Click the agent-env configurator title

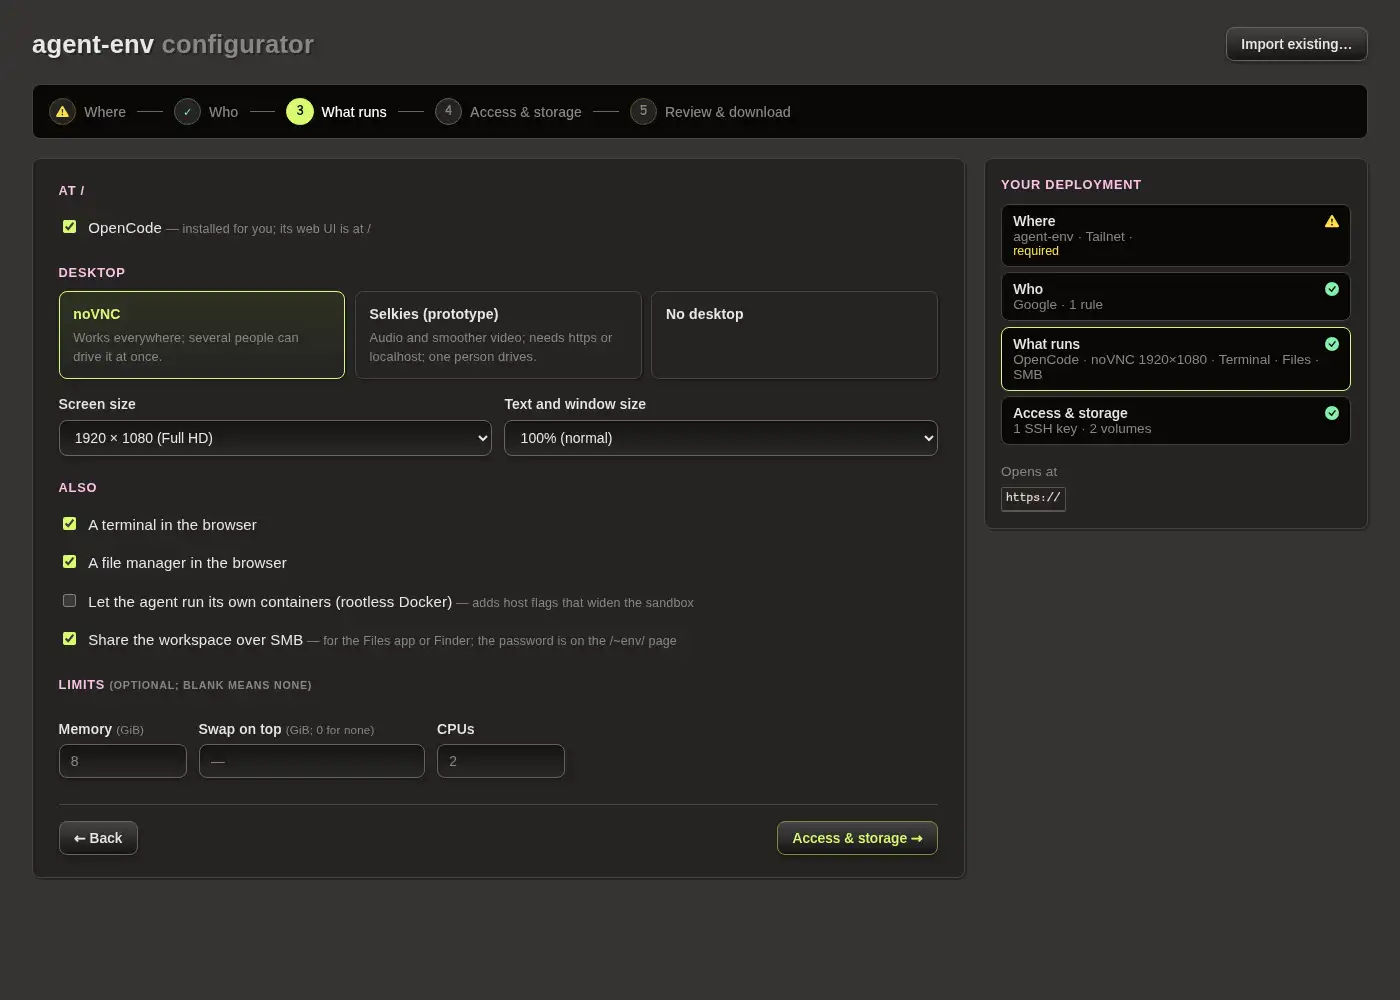(x=173, y=44)
